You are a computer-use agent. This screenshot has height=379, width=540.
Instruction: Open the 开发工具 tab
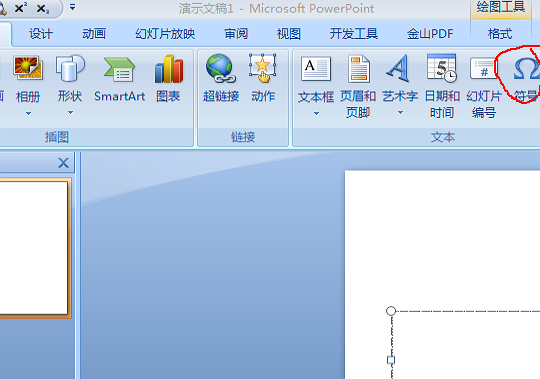click(x=354, y=34)
